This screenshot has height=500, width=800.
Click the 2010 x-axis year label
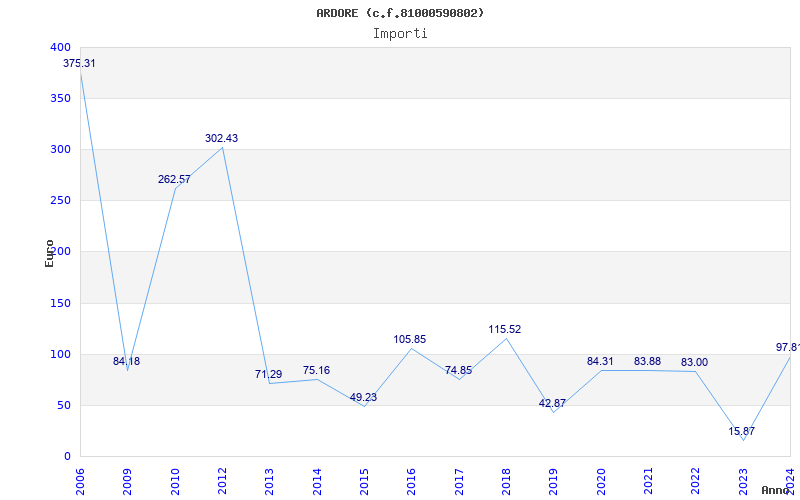pos(175,482)
